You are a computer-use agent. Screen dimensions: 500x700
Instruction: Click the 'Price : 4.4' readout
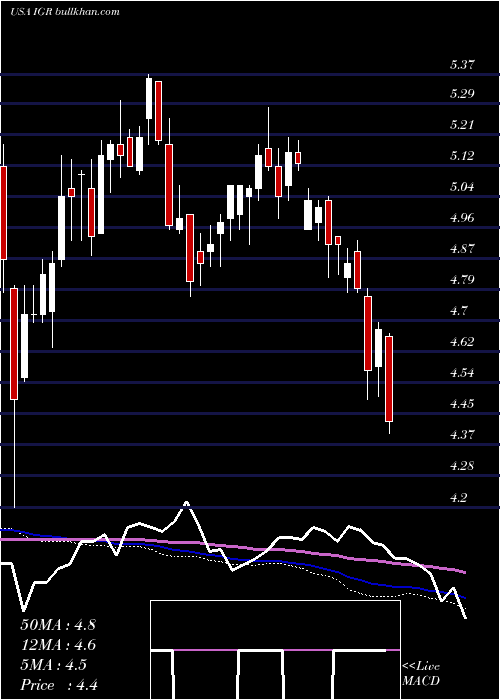pyautogui.click(x=59, y=685)
